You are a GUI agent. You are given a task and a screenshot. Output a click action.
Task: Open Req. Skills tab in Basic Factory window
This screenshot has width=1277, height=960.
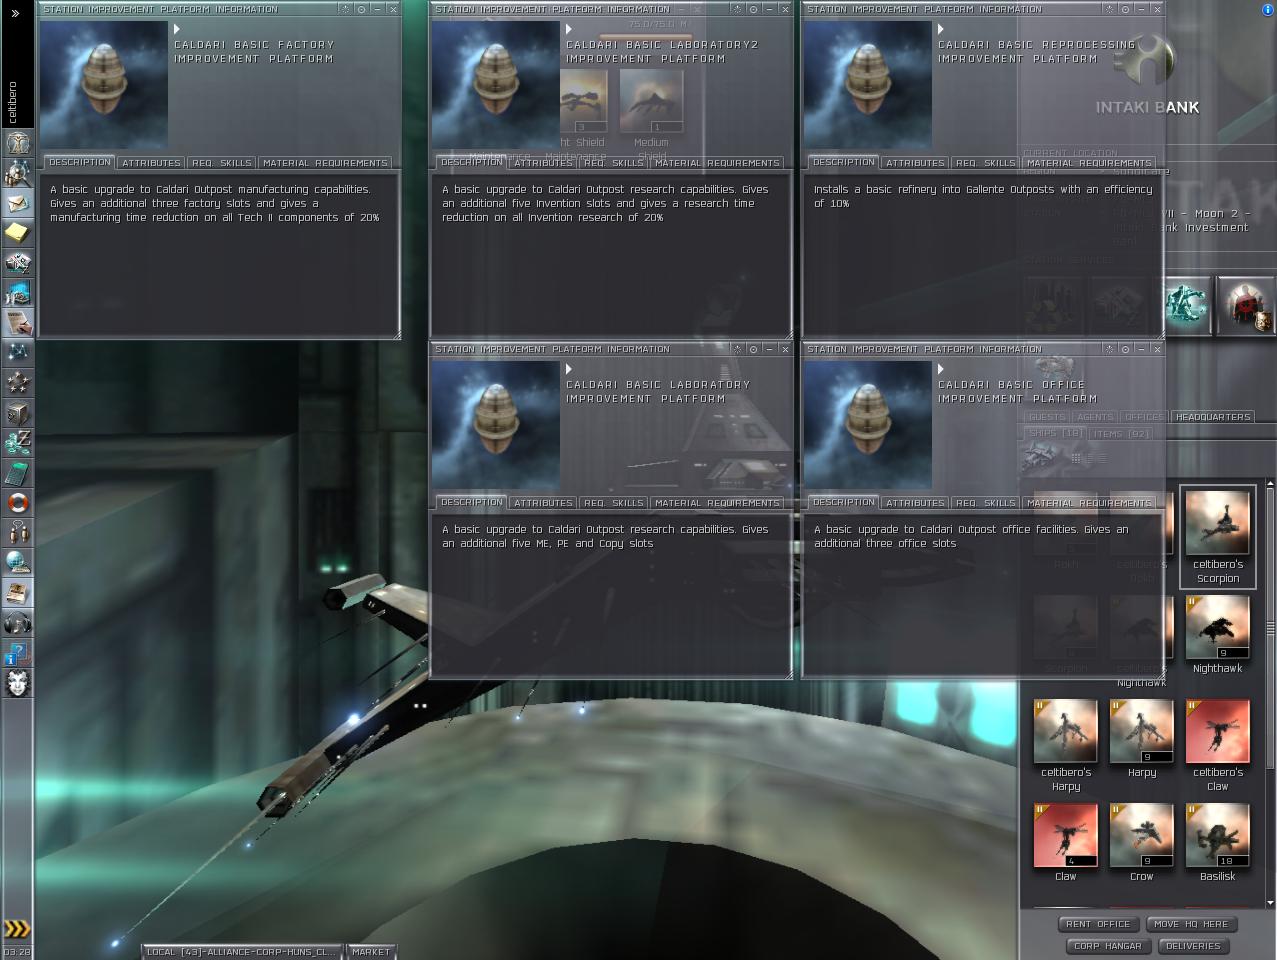tap(222, 163)
